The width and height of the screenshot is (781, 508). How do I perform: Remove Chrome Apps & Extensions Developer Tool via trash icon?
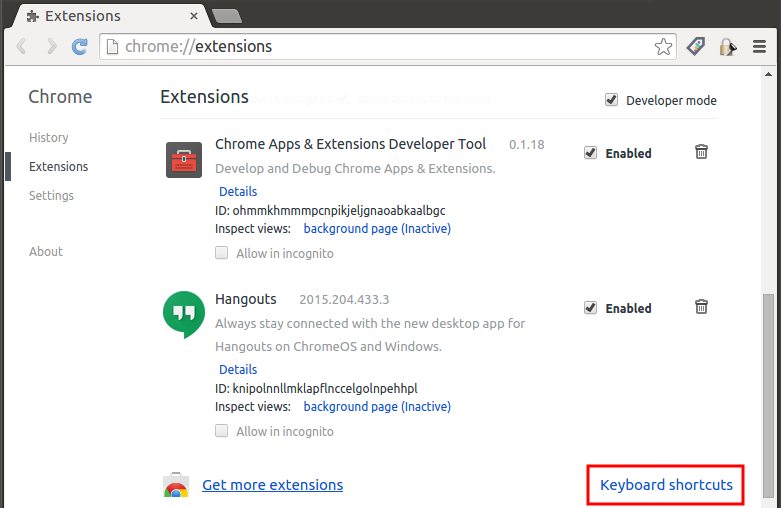click(701, 151)
